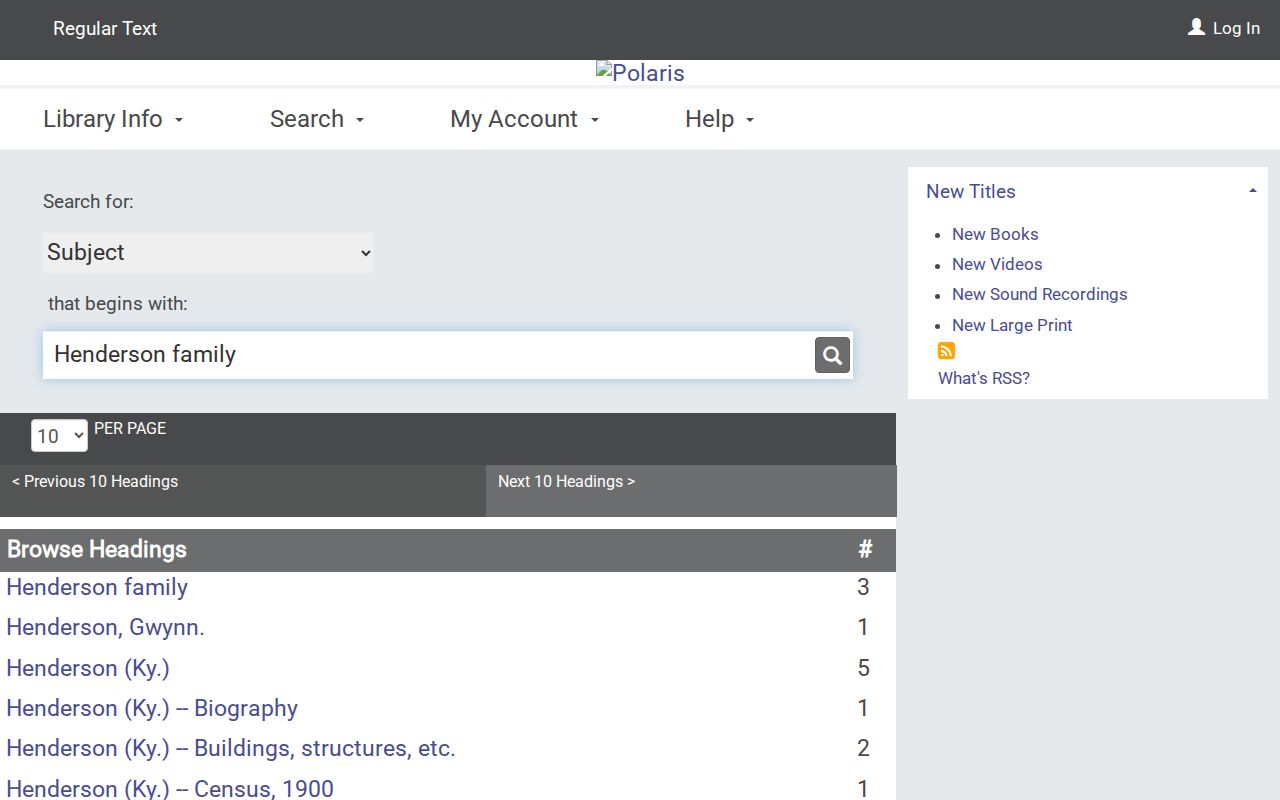The width and height of the screenshot is (1280, 800).
Task: Click the 'Search for:' label
Action: (x=88, y=201)
